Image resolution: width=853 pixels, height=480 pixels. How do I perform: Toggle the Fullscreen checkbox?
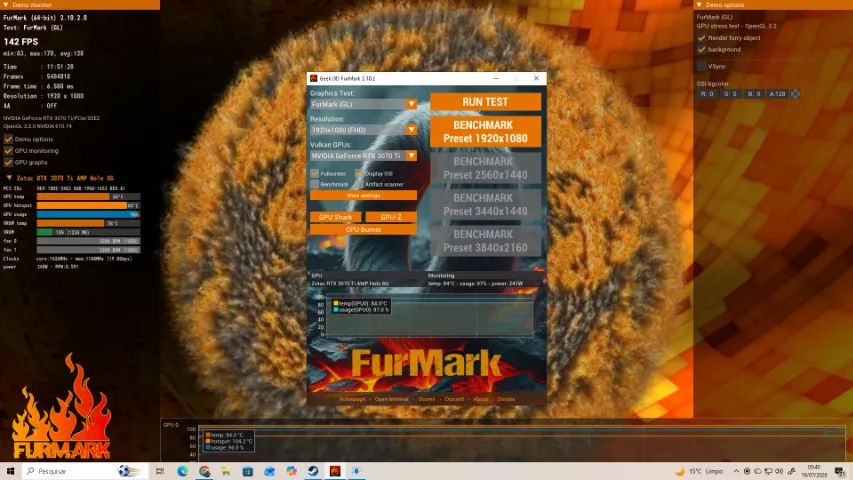(314, 174)
